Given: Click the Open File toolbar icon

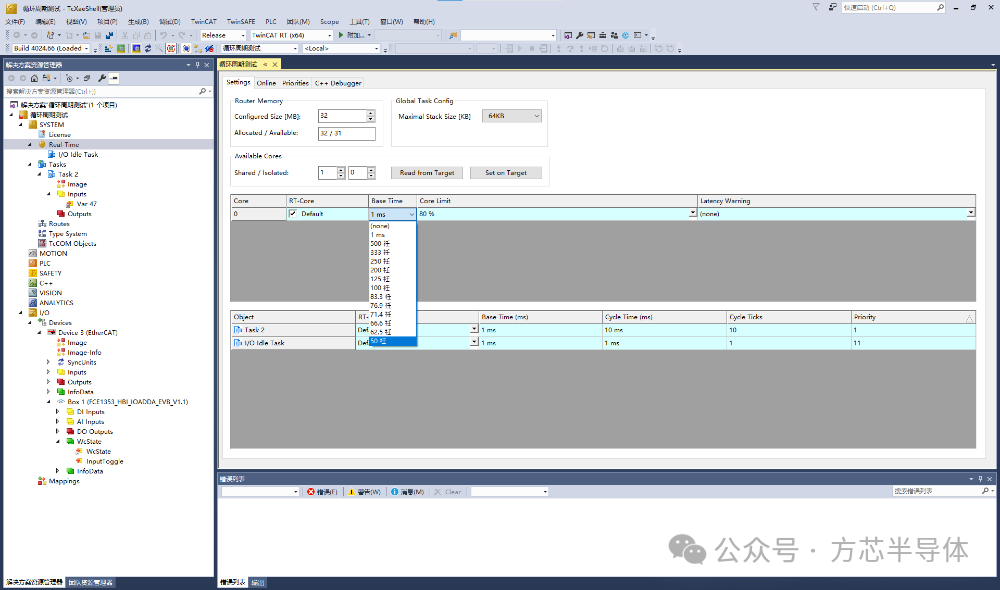Looking at the screenshot, I should [86, 36].
